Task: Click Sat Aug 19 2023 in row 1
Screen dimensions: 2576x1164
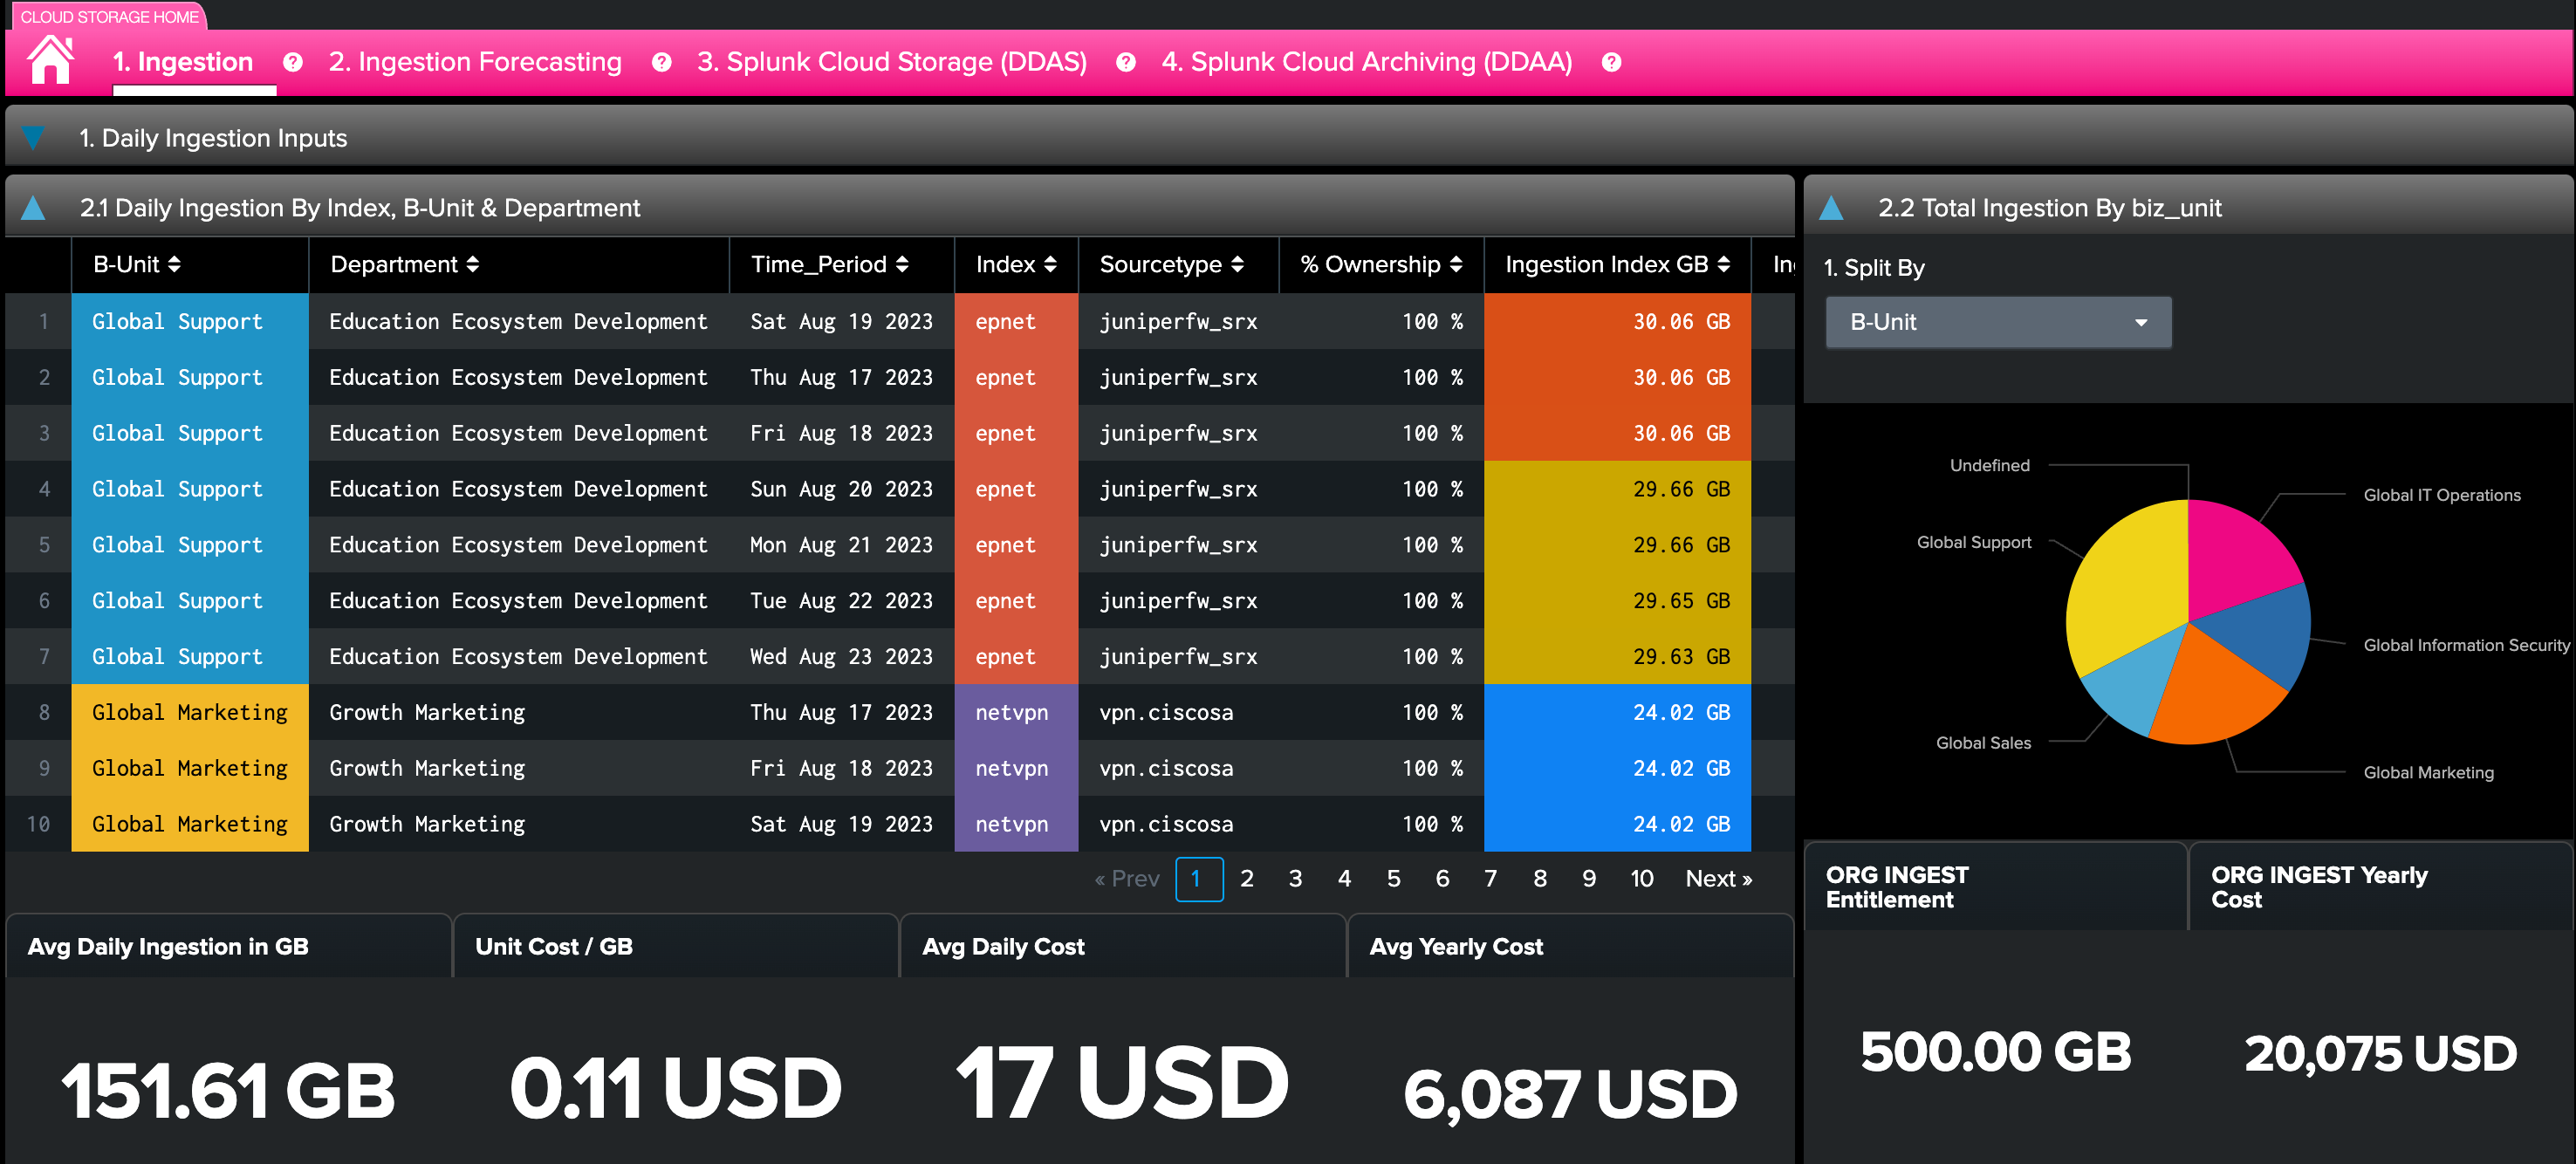Action: (x=841, y=321)
